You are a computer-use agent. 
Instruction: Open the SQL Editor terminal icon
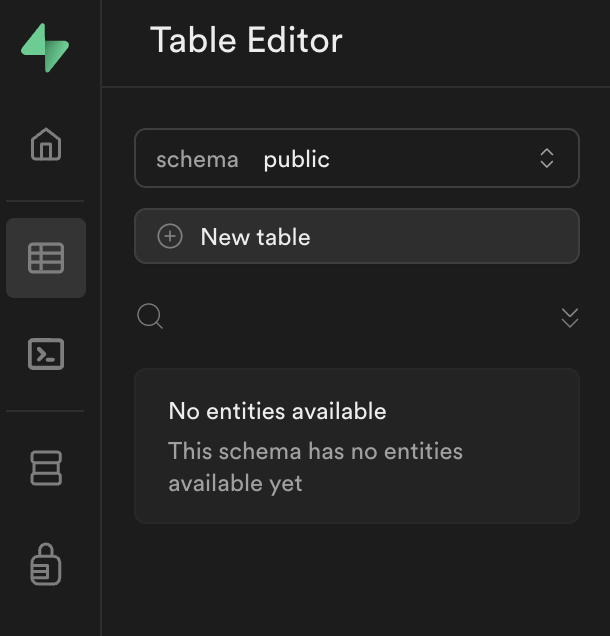pyautogui.click(x=46, y=354)
